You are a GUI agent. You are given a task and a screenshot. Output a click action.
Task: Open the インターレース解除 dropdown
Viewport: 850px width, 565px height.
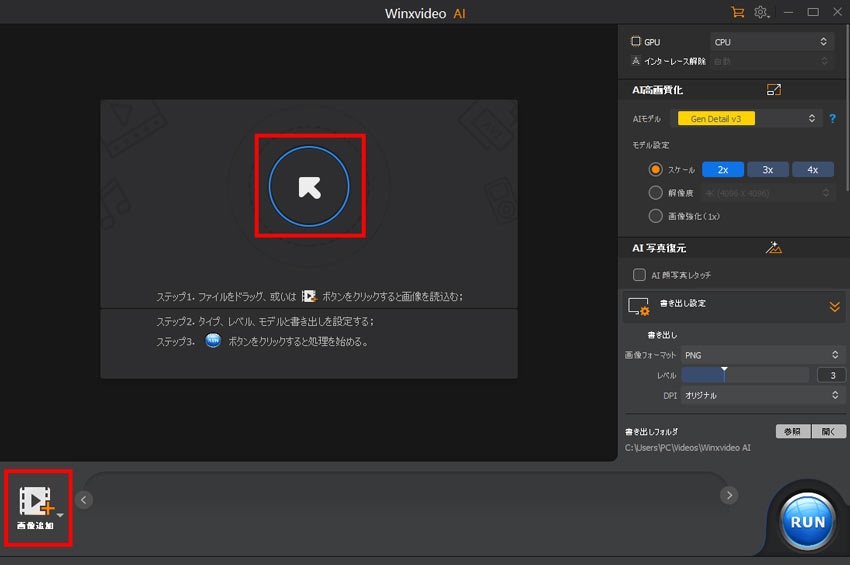[x=770, y=61]
